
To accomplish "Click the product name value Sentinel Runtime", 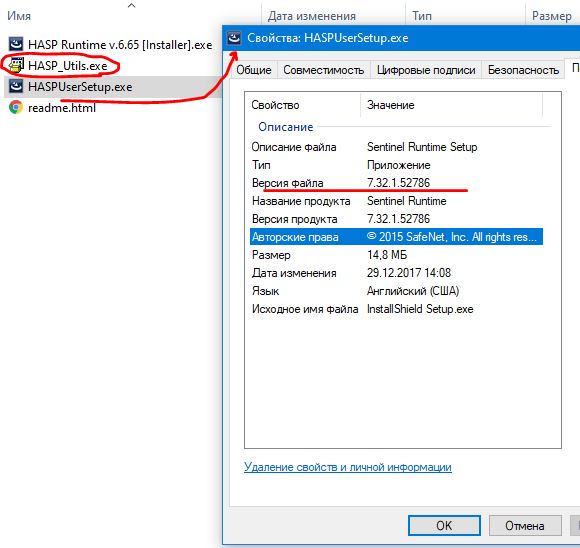I will (407, 201).
